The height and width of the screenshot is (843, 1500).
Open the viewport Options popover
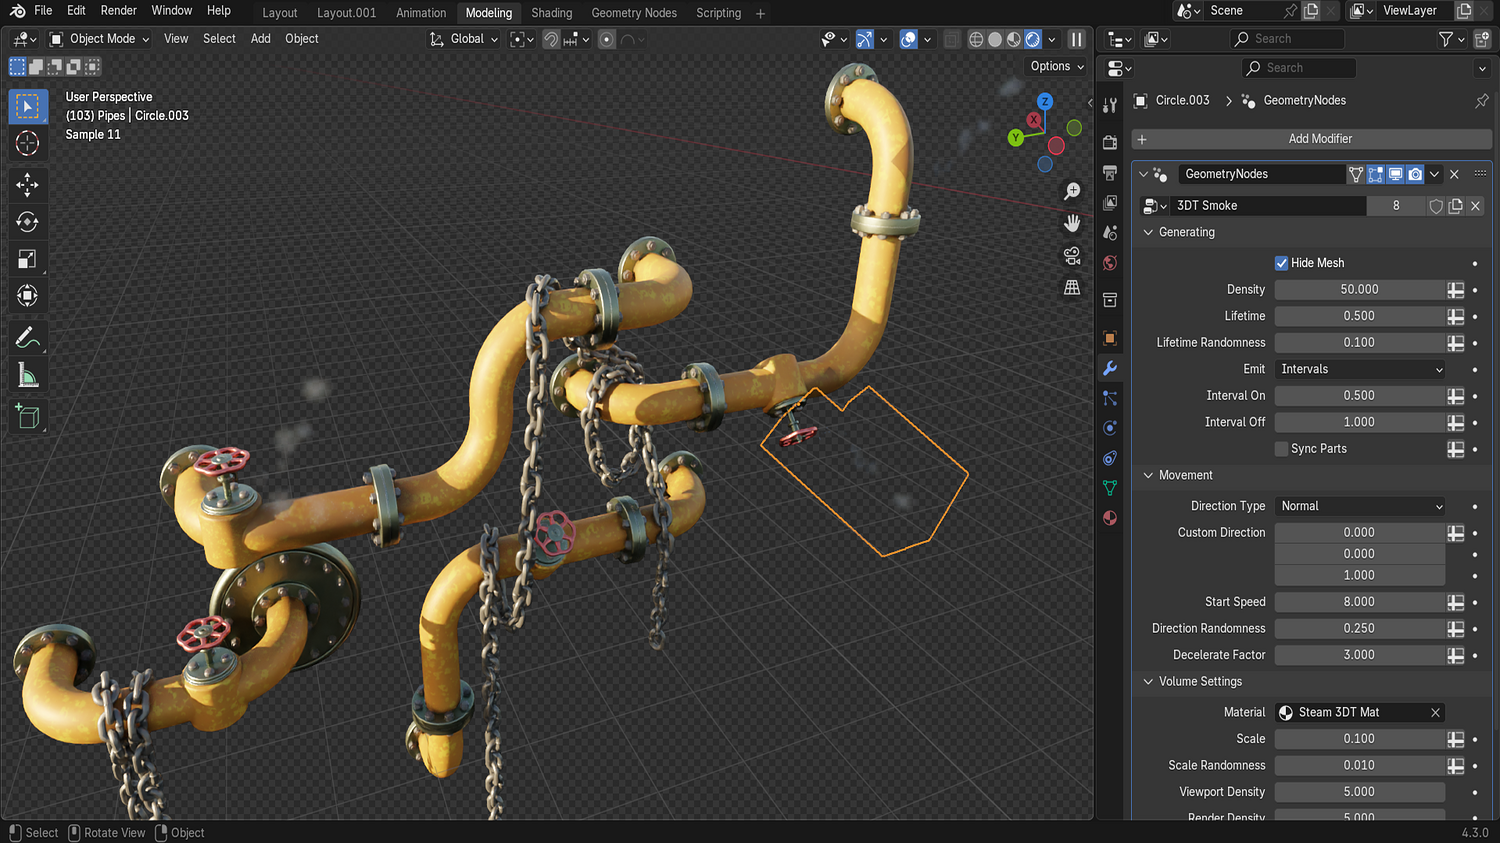(x=1057, y=66)
